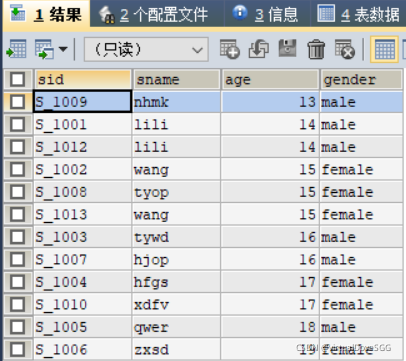
Task: Select wang in row S_1002
Action: tap(176, 170)
